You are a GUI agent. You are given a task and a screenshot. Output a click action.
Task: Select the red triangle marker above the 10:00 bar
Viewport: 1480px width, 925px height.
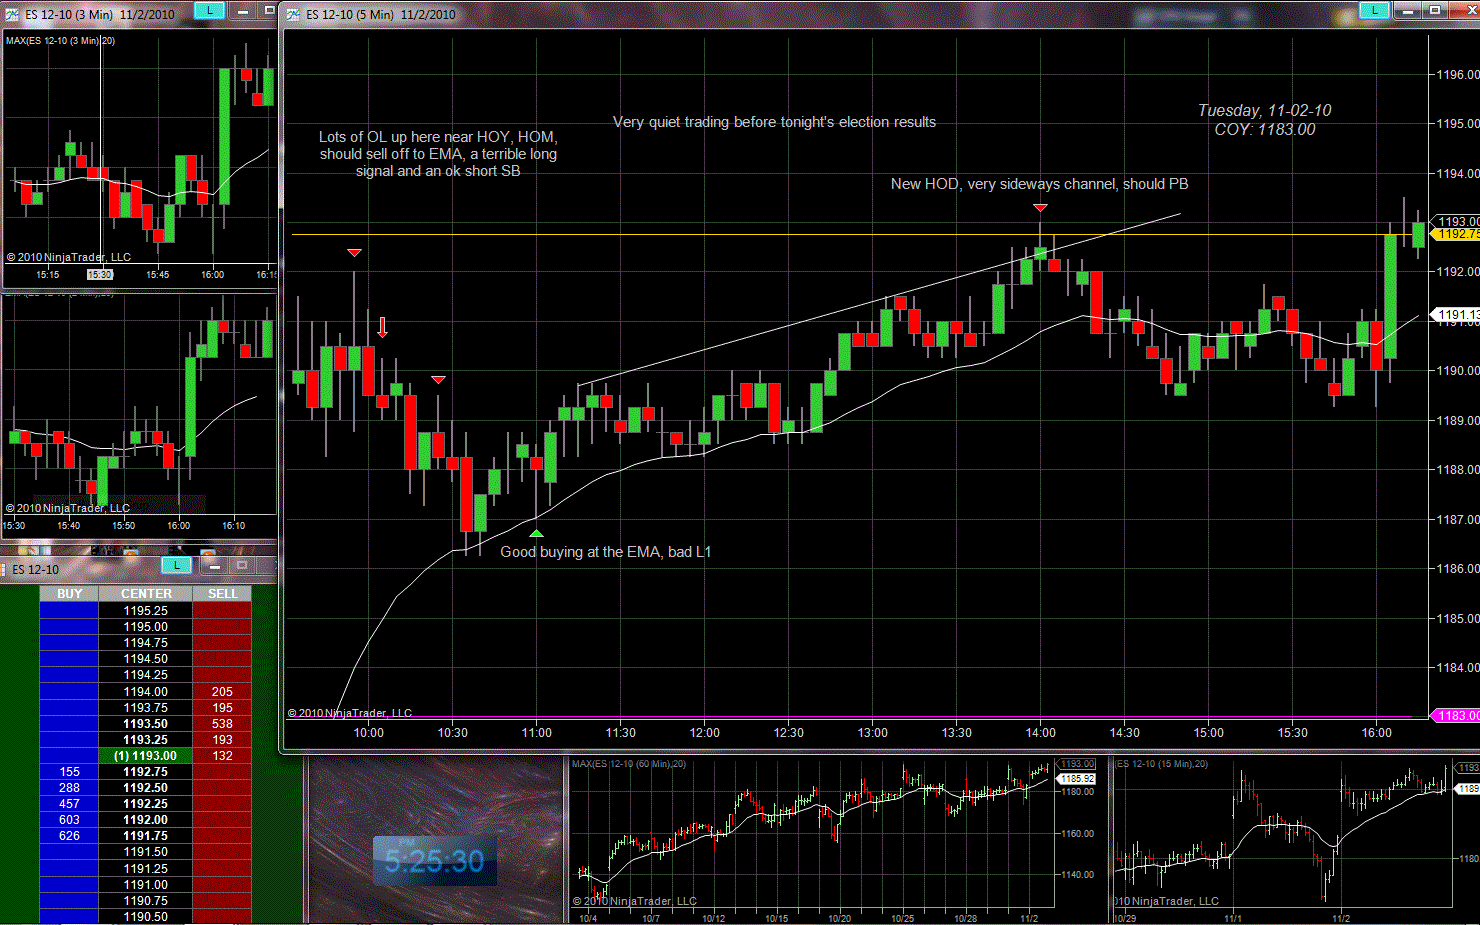pyautogui.click(x=354, y=253)
